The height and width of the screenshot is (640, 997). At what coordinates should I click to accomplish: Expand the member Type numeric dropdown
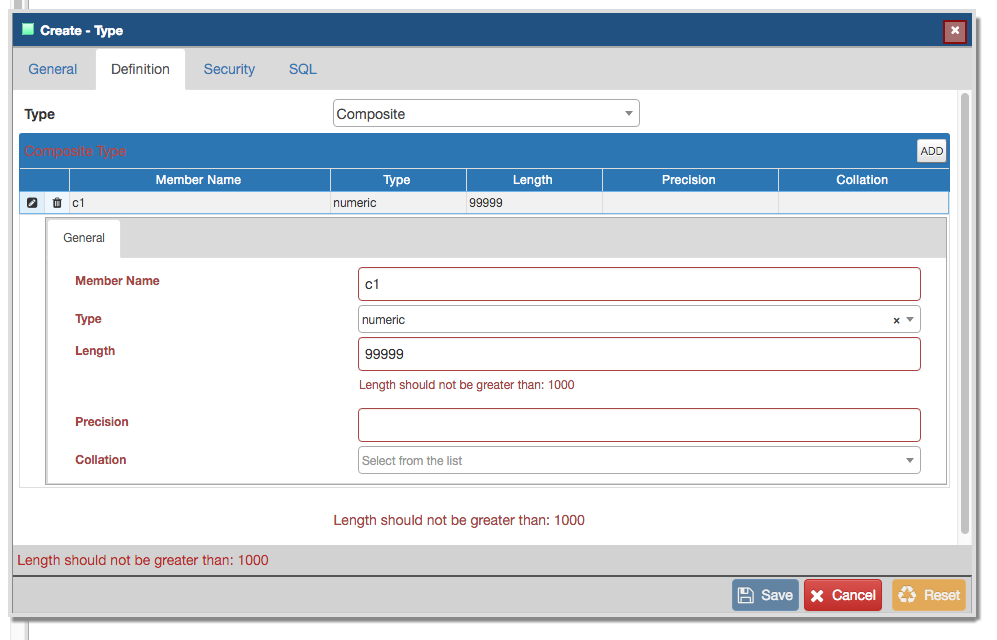pyautogui.click(x=910, y=320)
